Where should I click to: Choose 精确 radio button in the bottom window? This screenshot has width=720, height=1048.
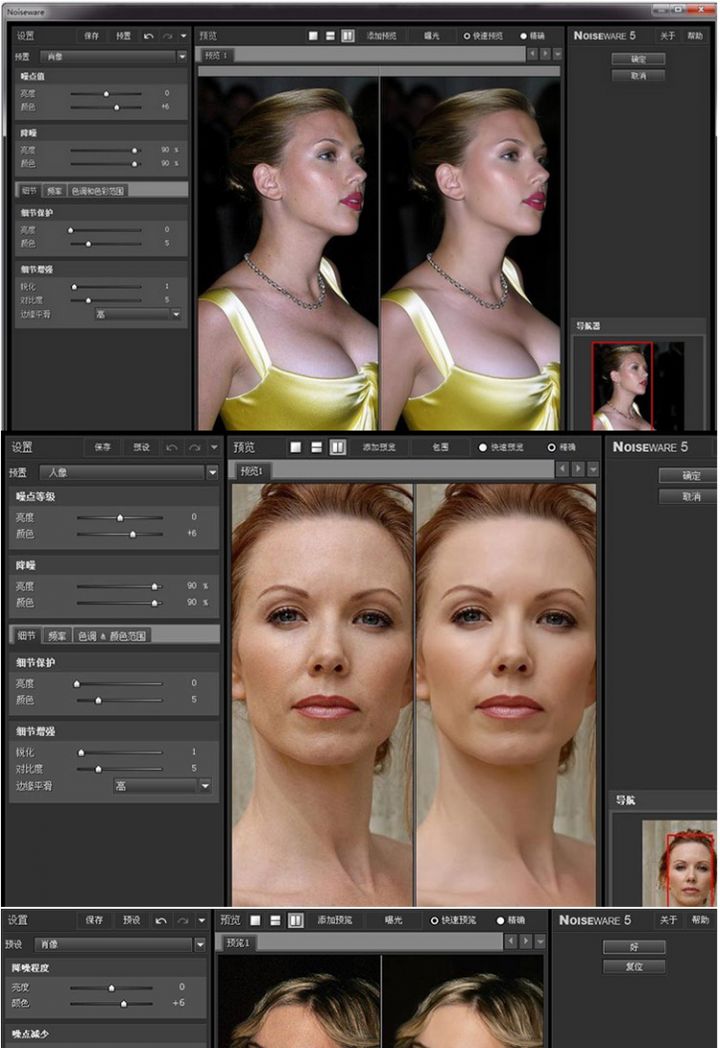(x=500, y=920)
